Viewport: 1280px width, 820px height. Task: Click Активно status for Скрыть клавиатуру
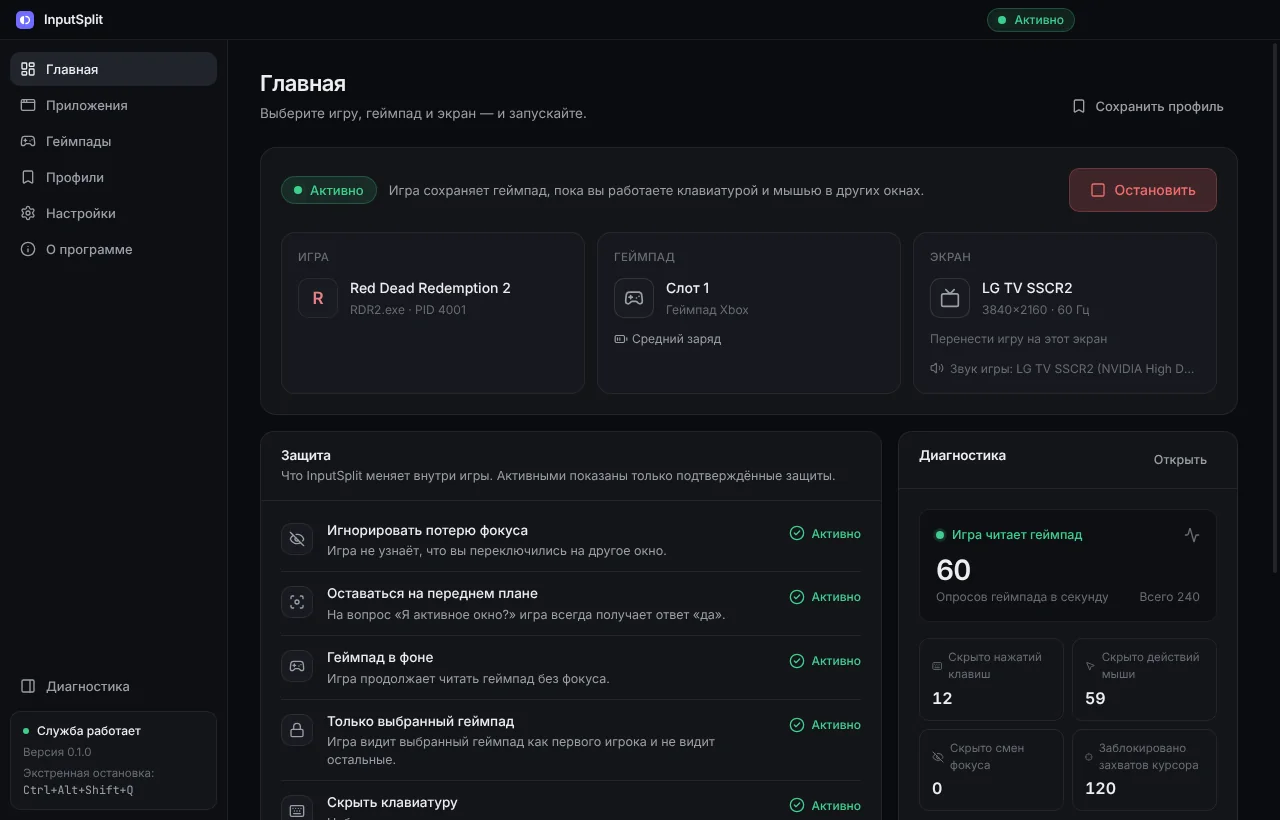(825, 806)
